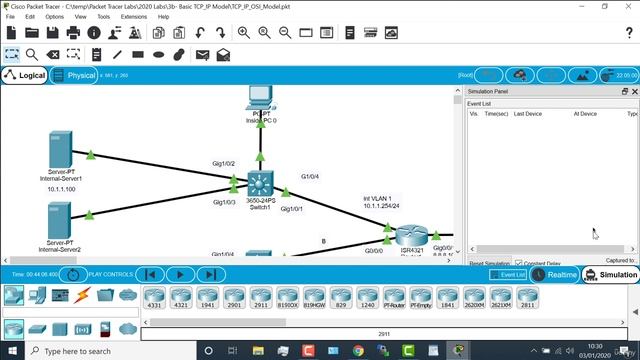Print using the printer icon
This screenshot has height=360, width=640.
tap(73, 33)
